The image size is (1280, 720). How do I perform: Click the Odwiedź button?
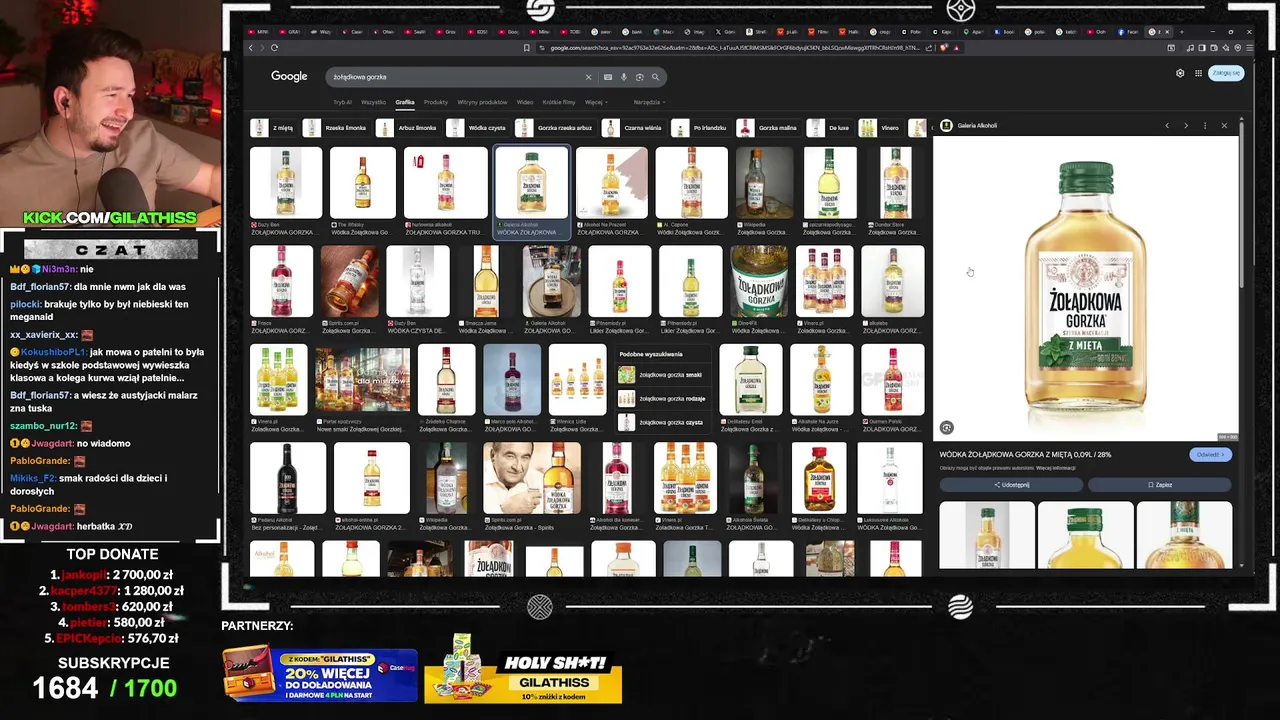[1210, 454]
